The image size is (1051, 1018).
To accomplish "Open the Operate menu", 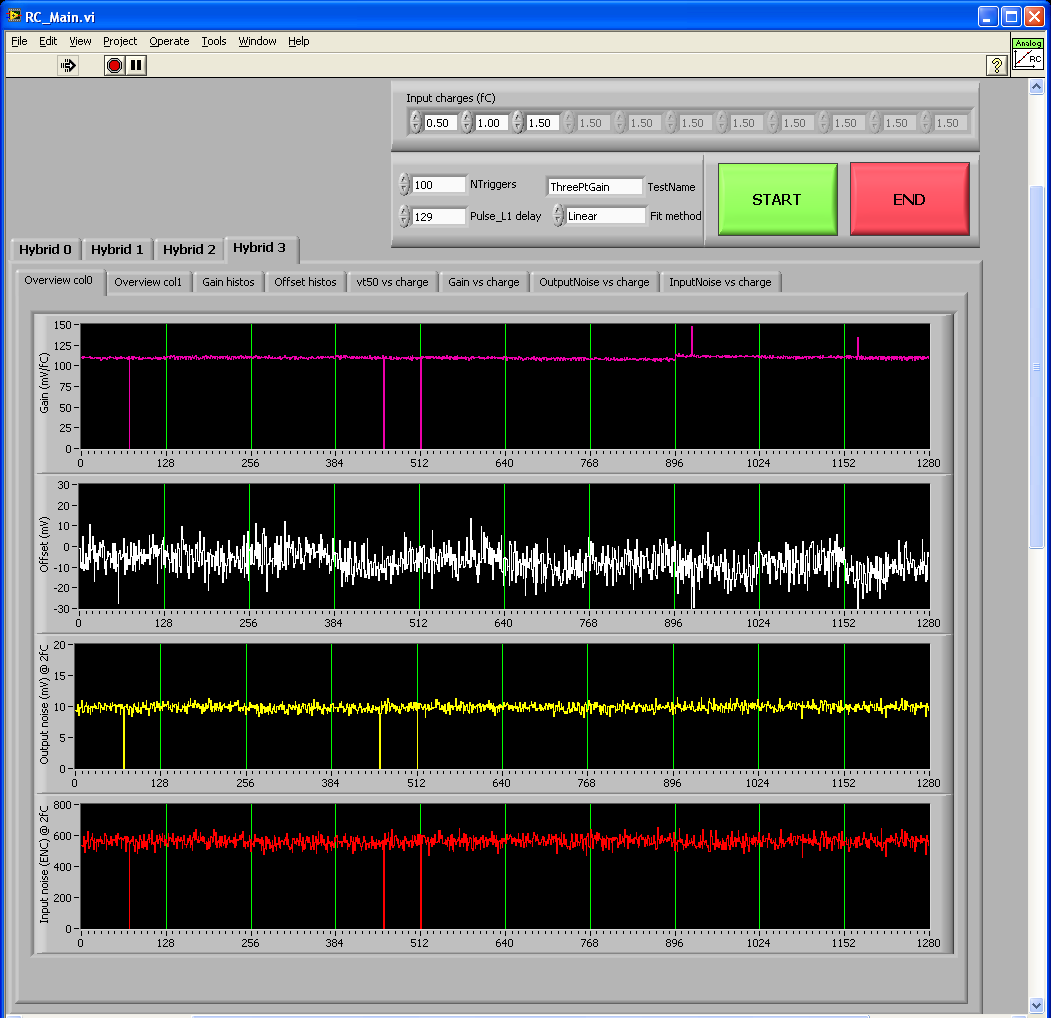I will pos(169,41).
